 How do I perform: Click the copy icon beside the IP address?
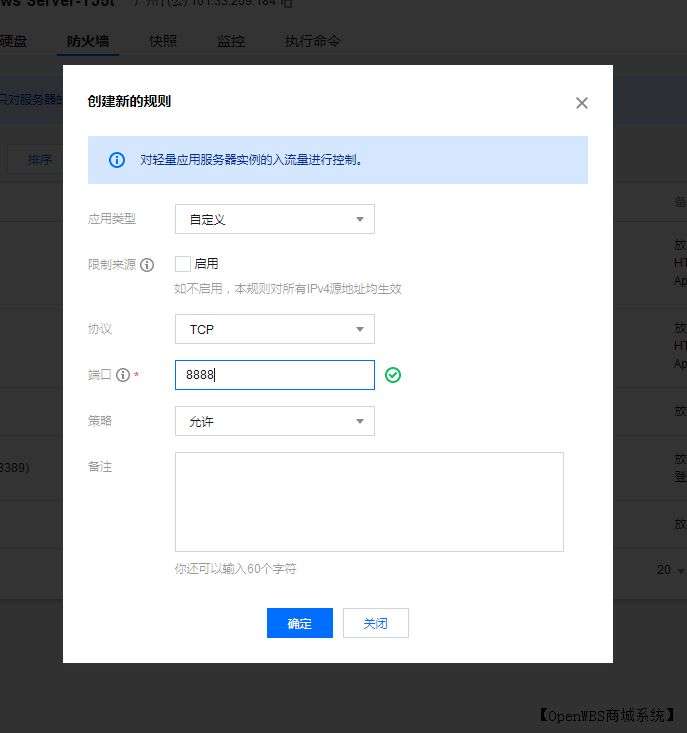tap(288, 3)
